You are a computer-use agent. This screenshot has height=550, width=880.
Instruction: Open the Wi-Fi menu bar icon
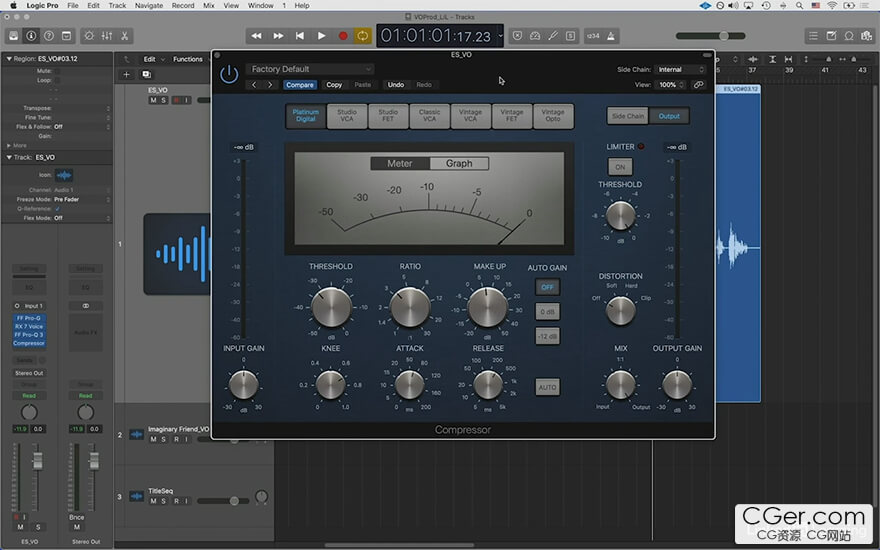tap(832, 6)
